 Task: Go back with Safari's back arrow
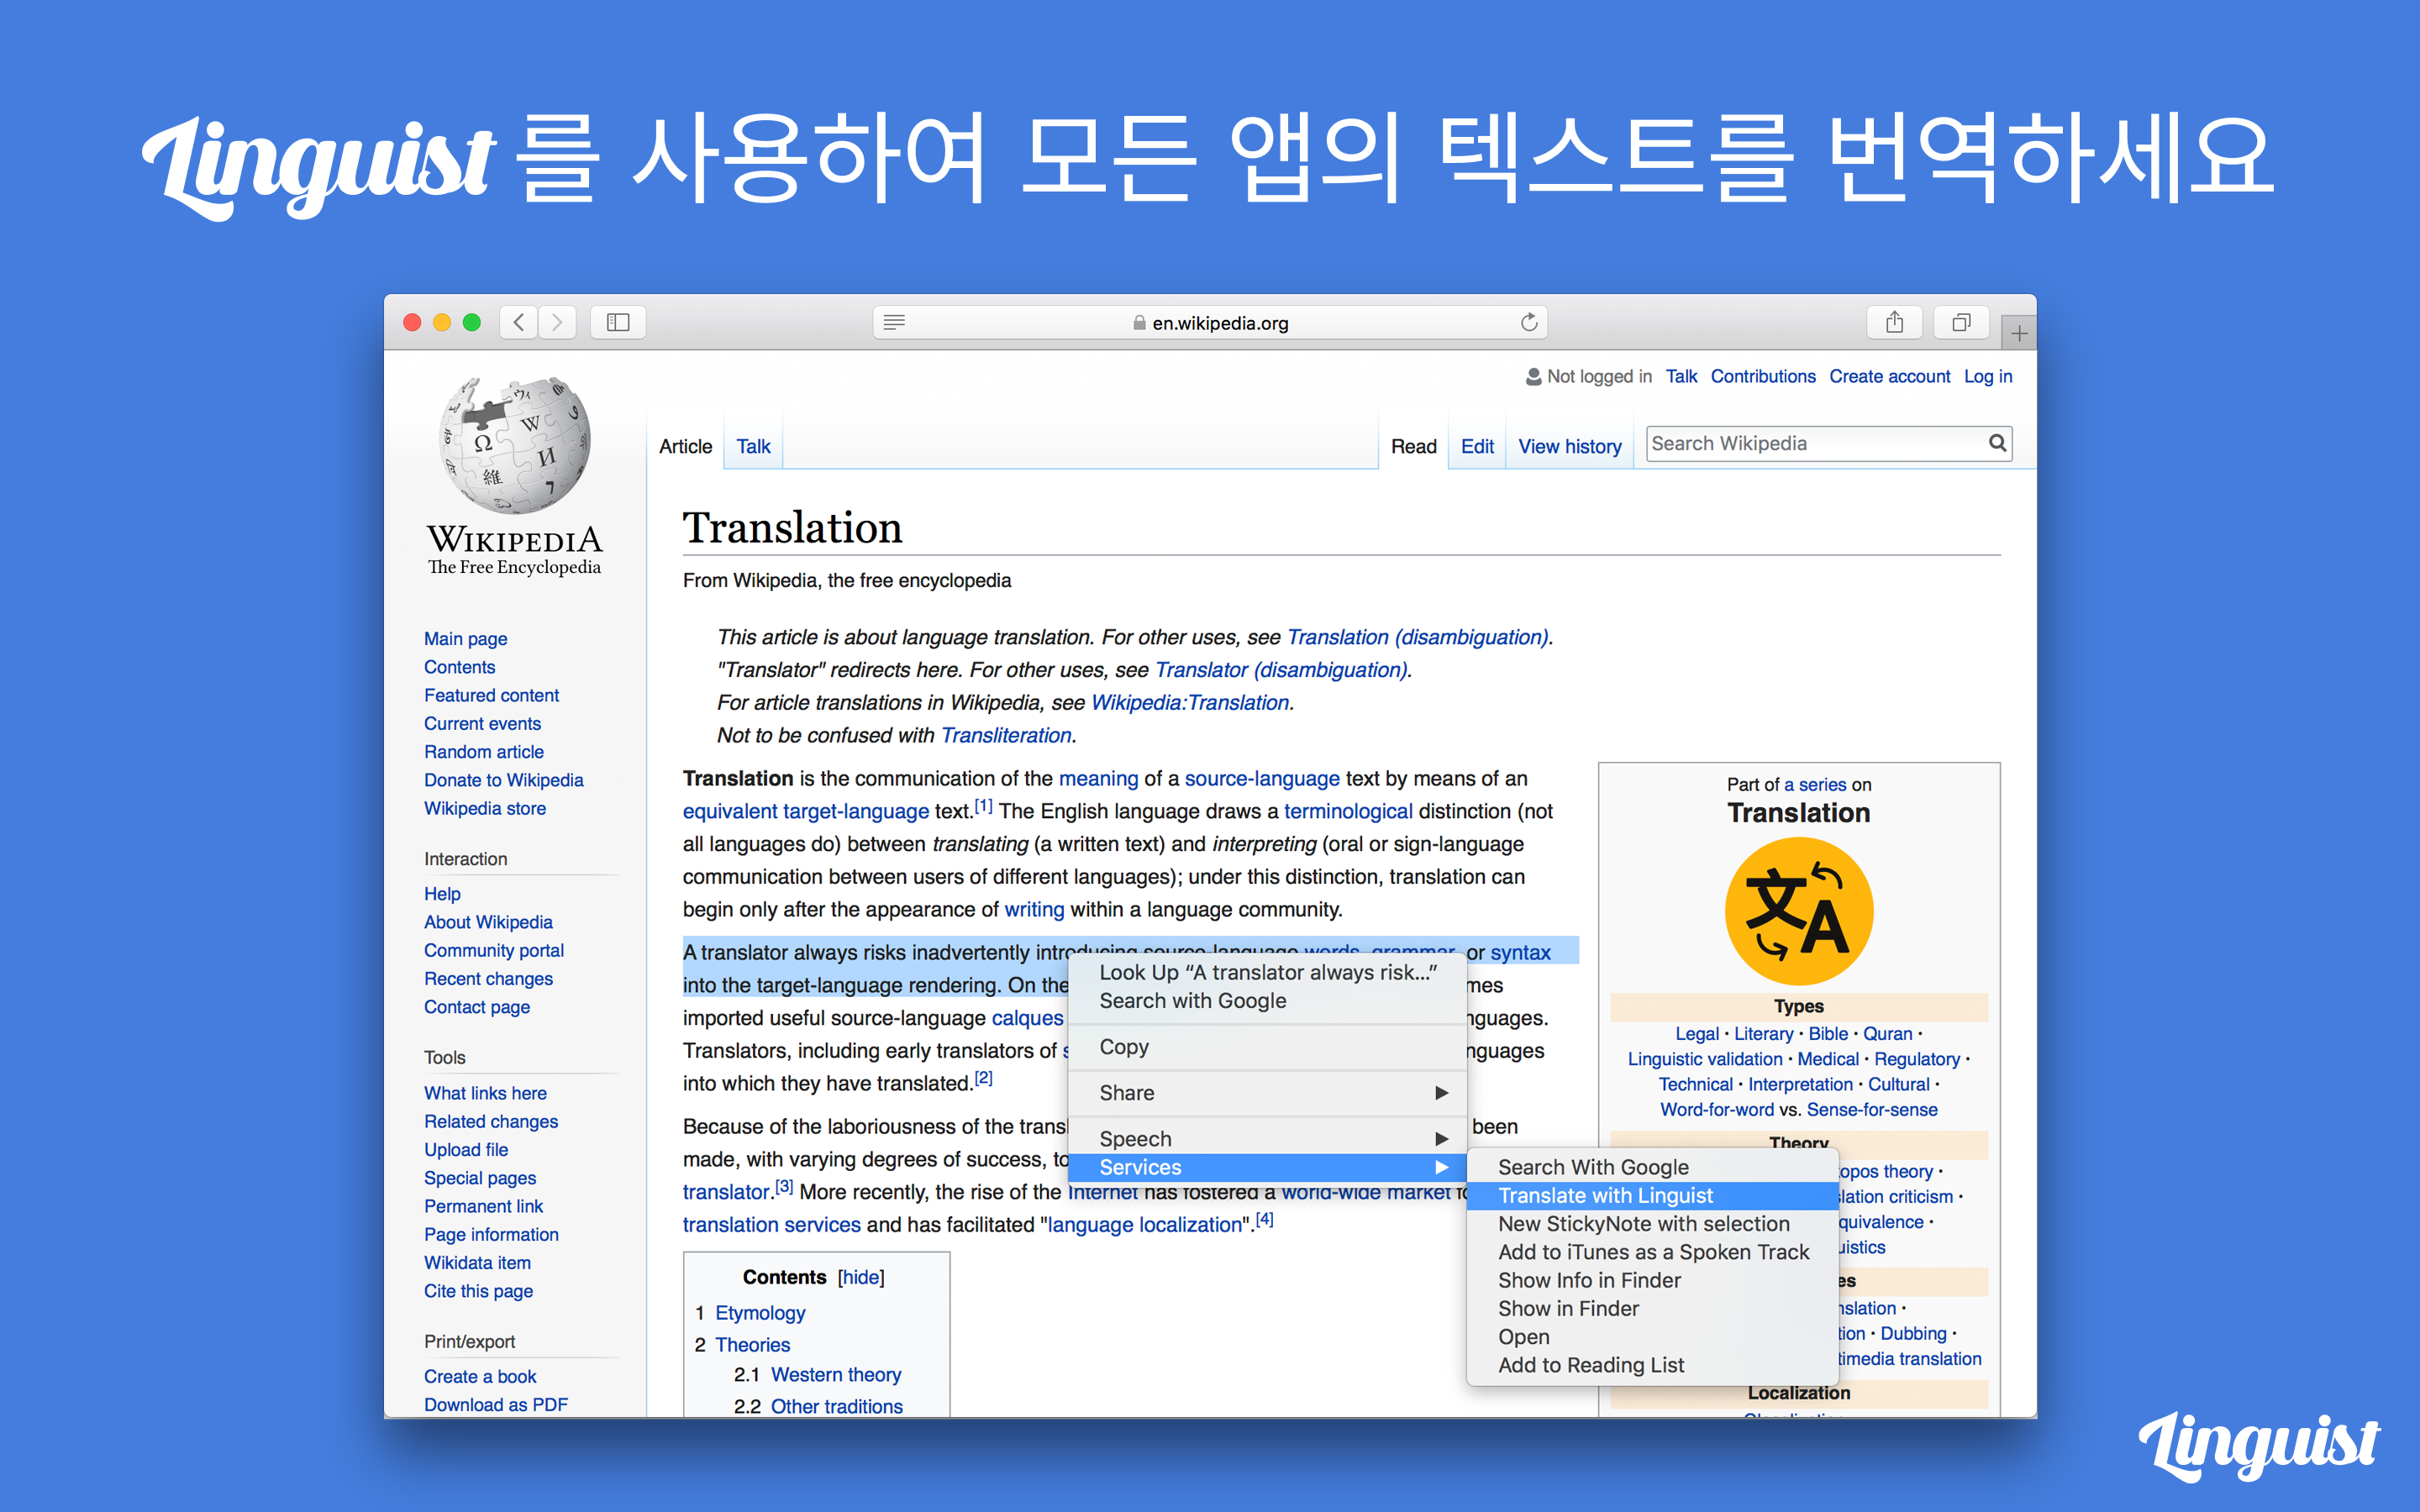pos(519,322)
